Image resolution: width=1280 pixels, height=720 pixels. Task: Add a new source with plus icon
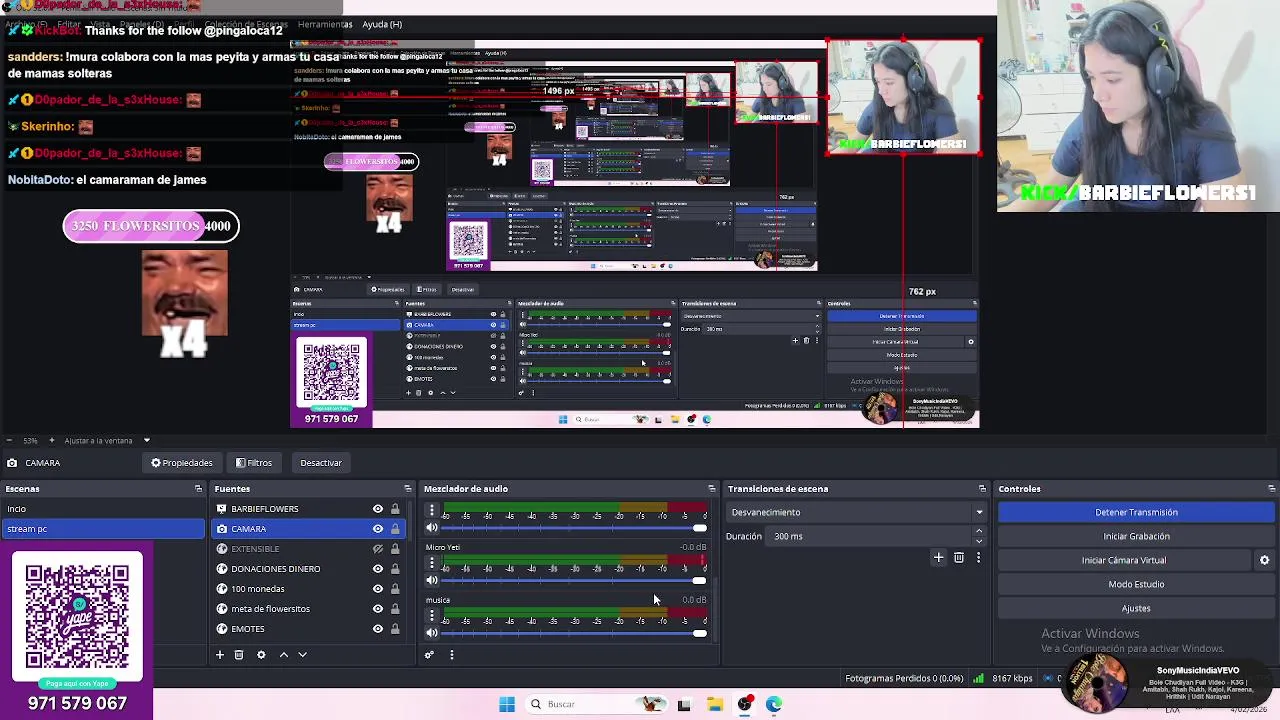220,655
